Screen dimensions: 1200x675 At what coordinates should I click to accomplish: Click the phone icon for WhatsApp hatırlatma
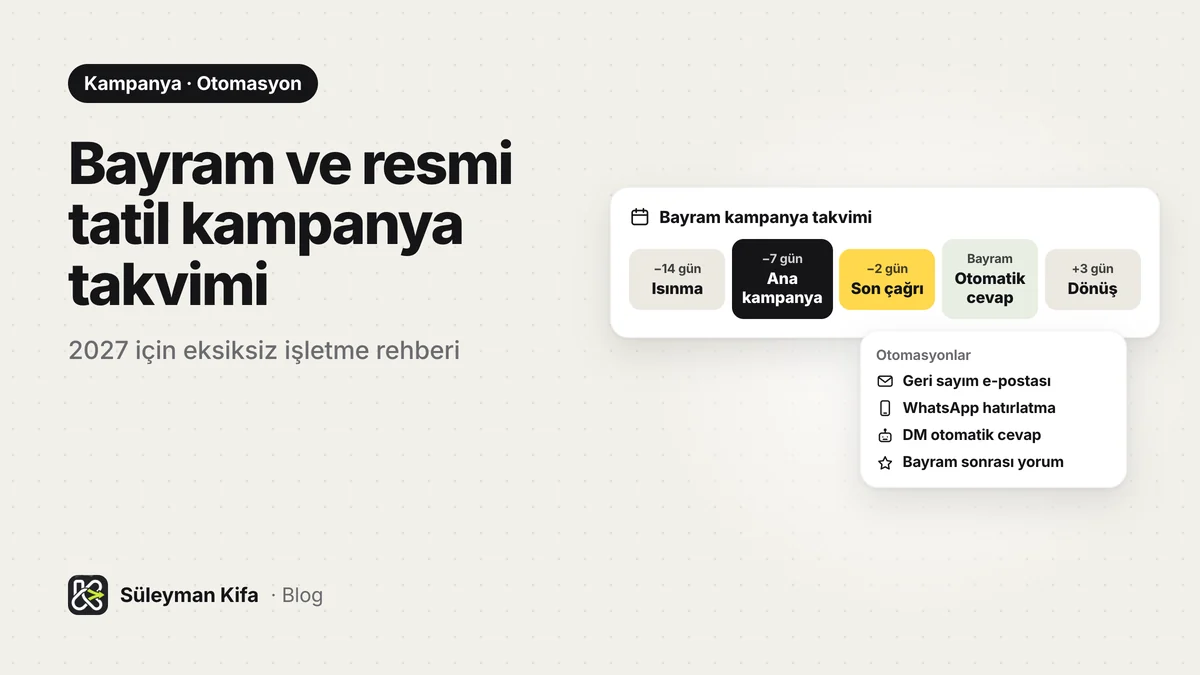pos(885,408)
